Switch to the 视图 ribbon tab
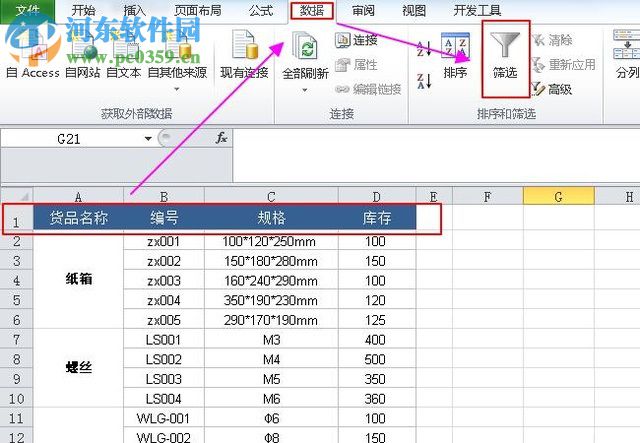The height and width of the screenshot is (443, 640). click(x=414, y=11)
